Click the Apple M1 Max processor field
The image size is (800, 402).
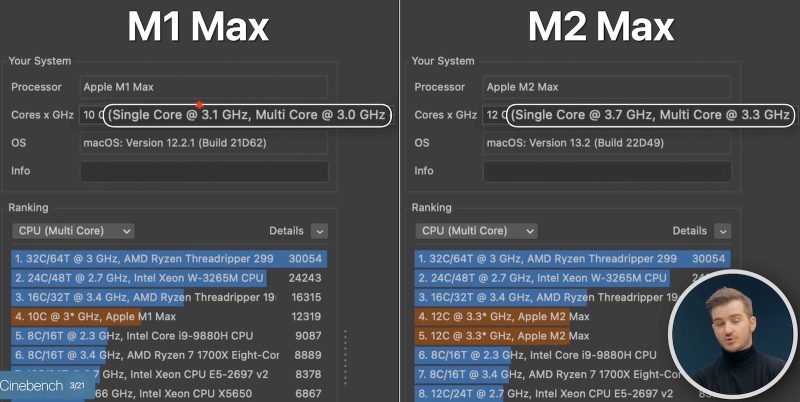coord(204,87)
